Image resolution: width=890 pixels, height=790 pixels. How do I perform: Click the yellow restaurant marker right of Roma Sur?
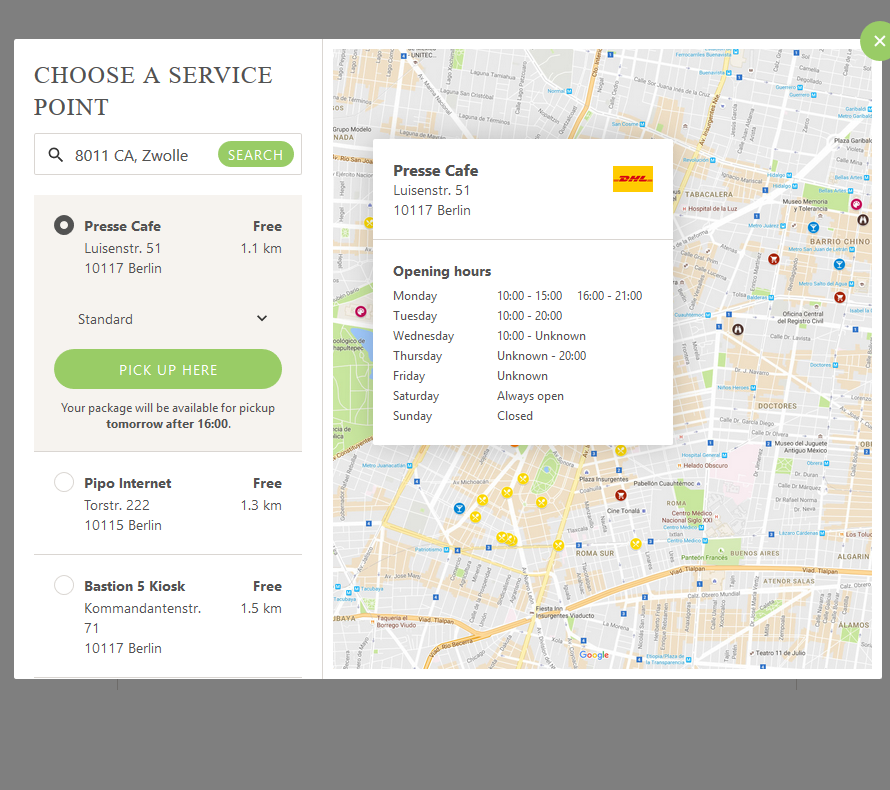[636, 544]
